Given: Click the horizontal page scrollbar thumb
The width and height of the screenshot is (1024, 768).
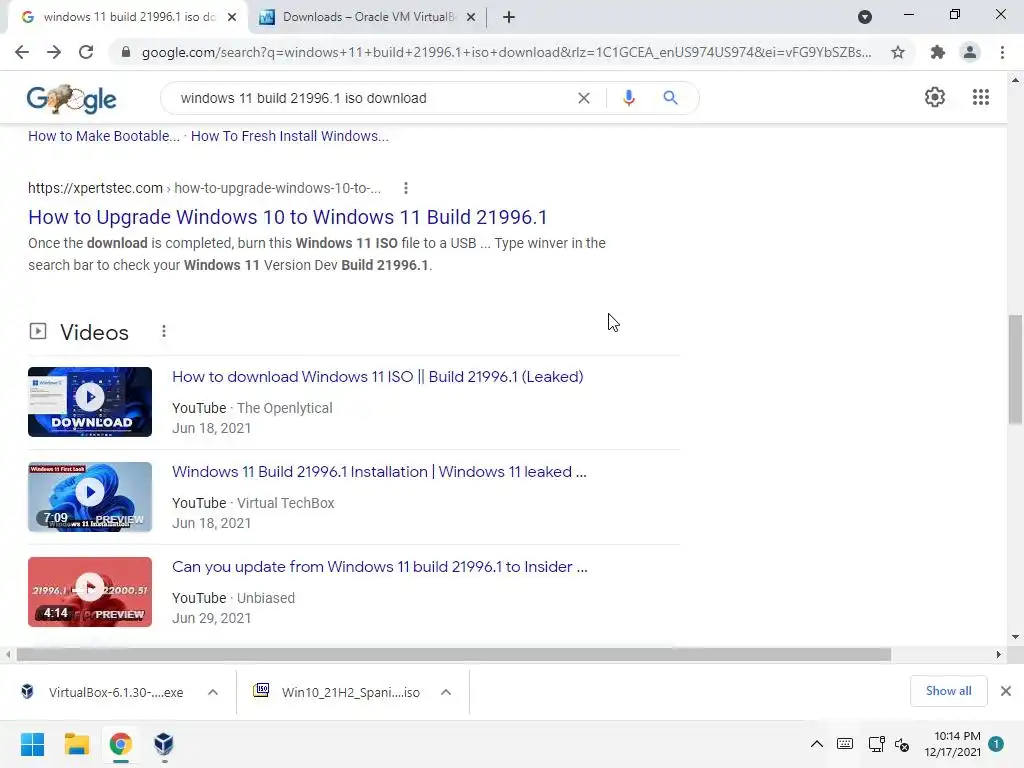Looking at the screenshot, I should point(454,654).
